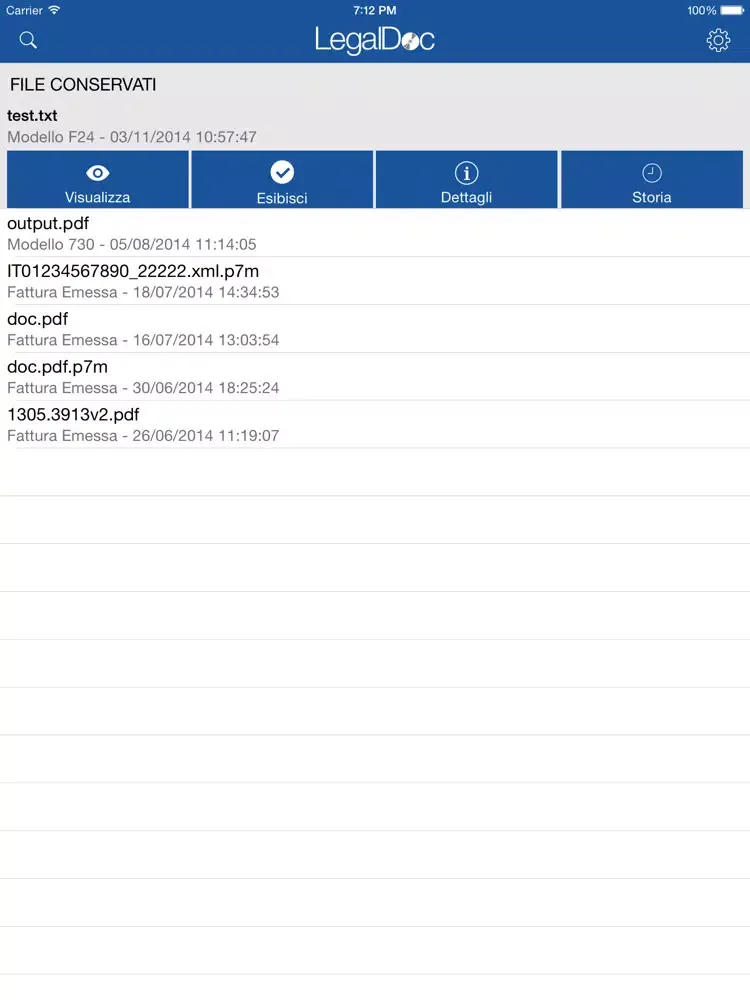Tap the first empty row below 1305.3913v2.pdf
The height and width of the screenshot is (1000, 750).
coord(375,472)
